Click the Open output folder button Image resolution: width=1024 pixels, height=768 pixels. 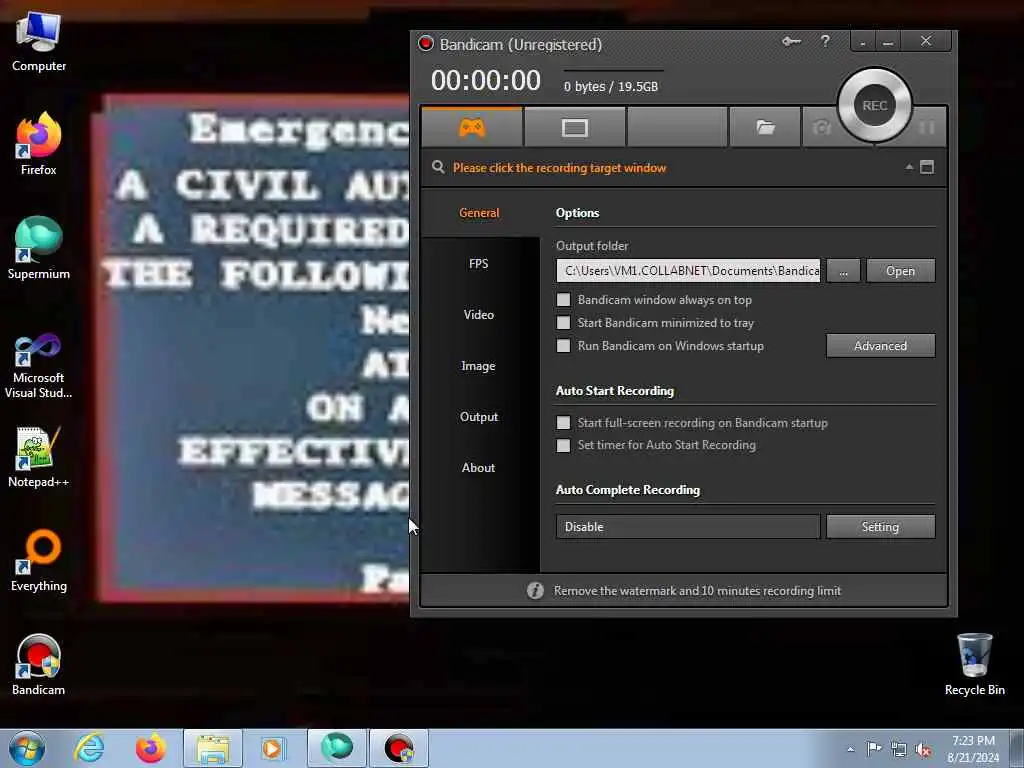(901, 270)
